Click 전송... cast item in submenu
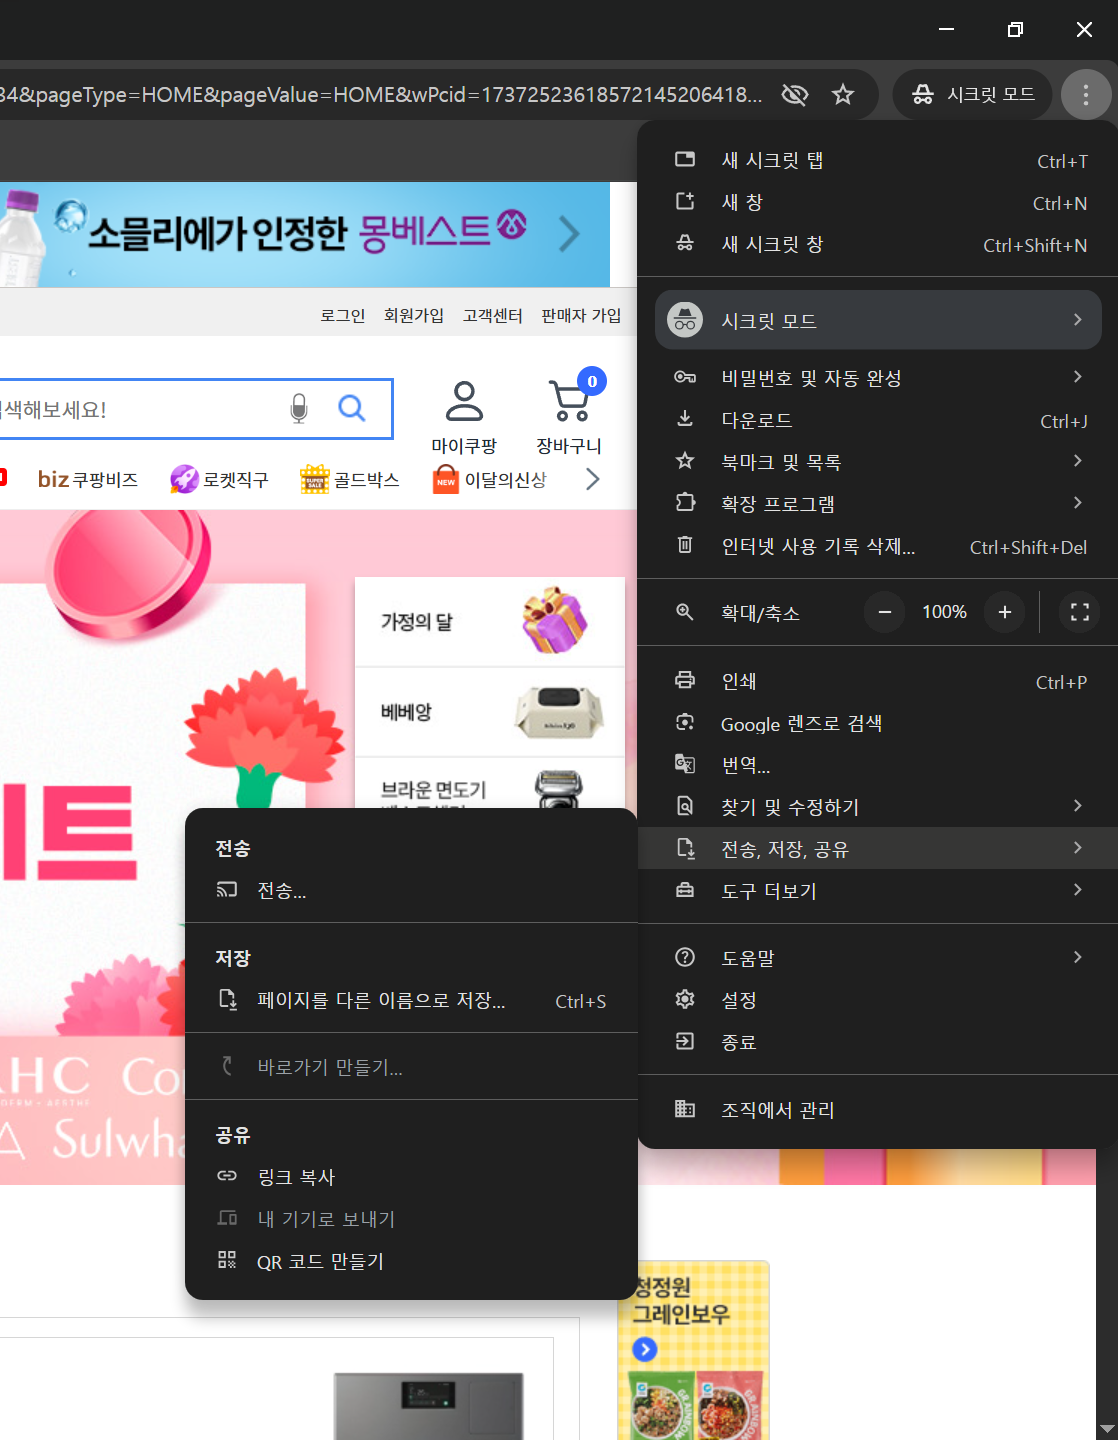 pyautogui.click(x=411, y=890)
